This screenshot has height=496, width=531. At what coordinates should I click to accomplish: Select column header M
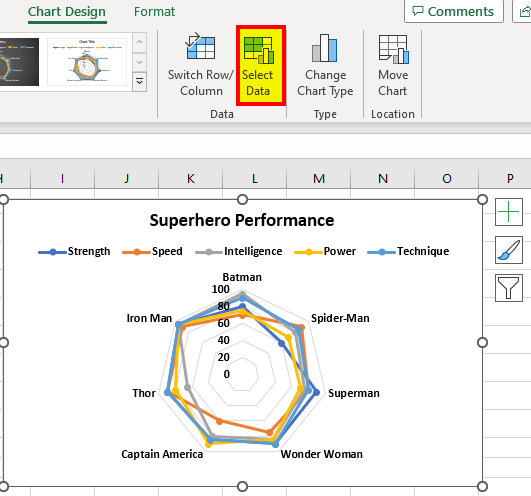(x=319, y=178)
